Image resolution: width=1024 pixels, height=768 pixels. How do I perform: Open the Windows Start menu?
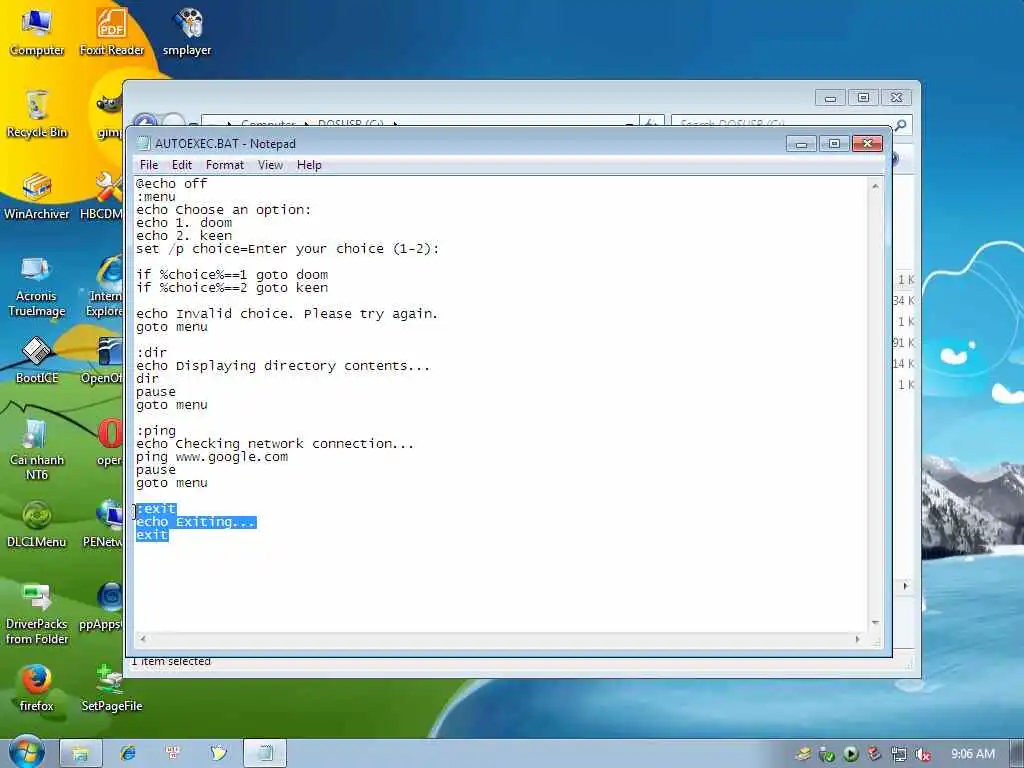(26, 752)
